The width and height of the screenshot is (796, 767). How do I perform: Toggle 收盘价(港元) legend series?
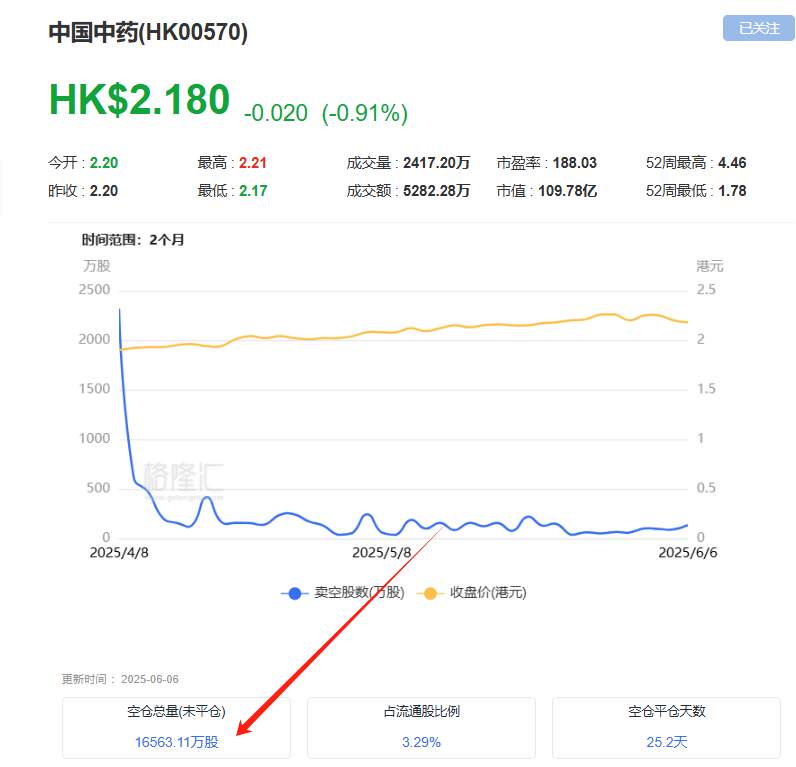[472, 592]
